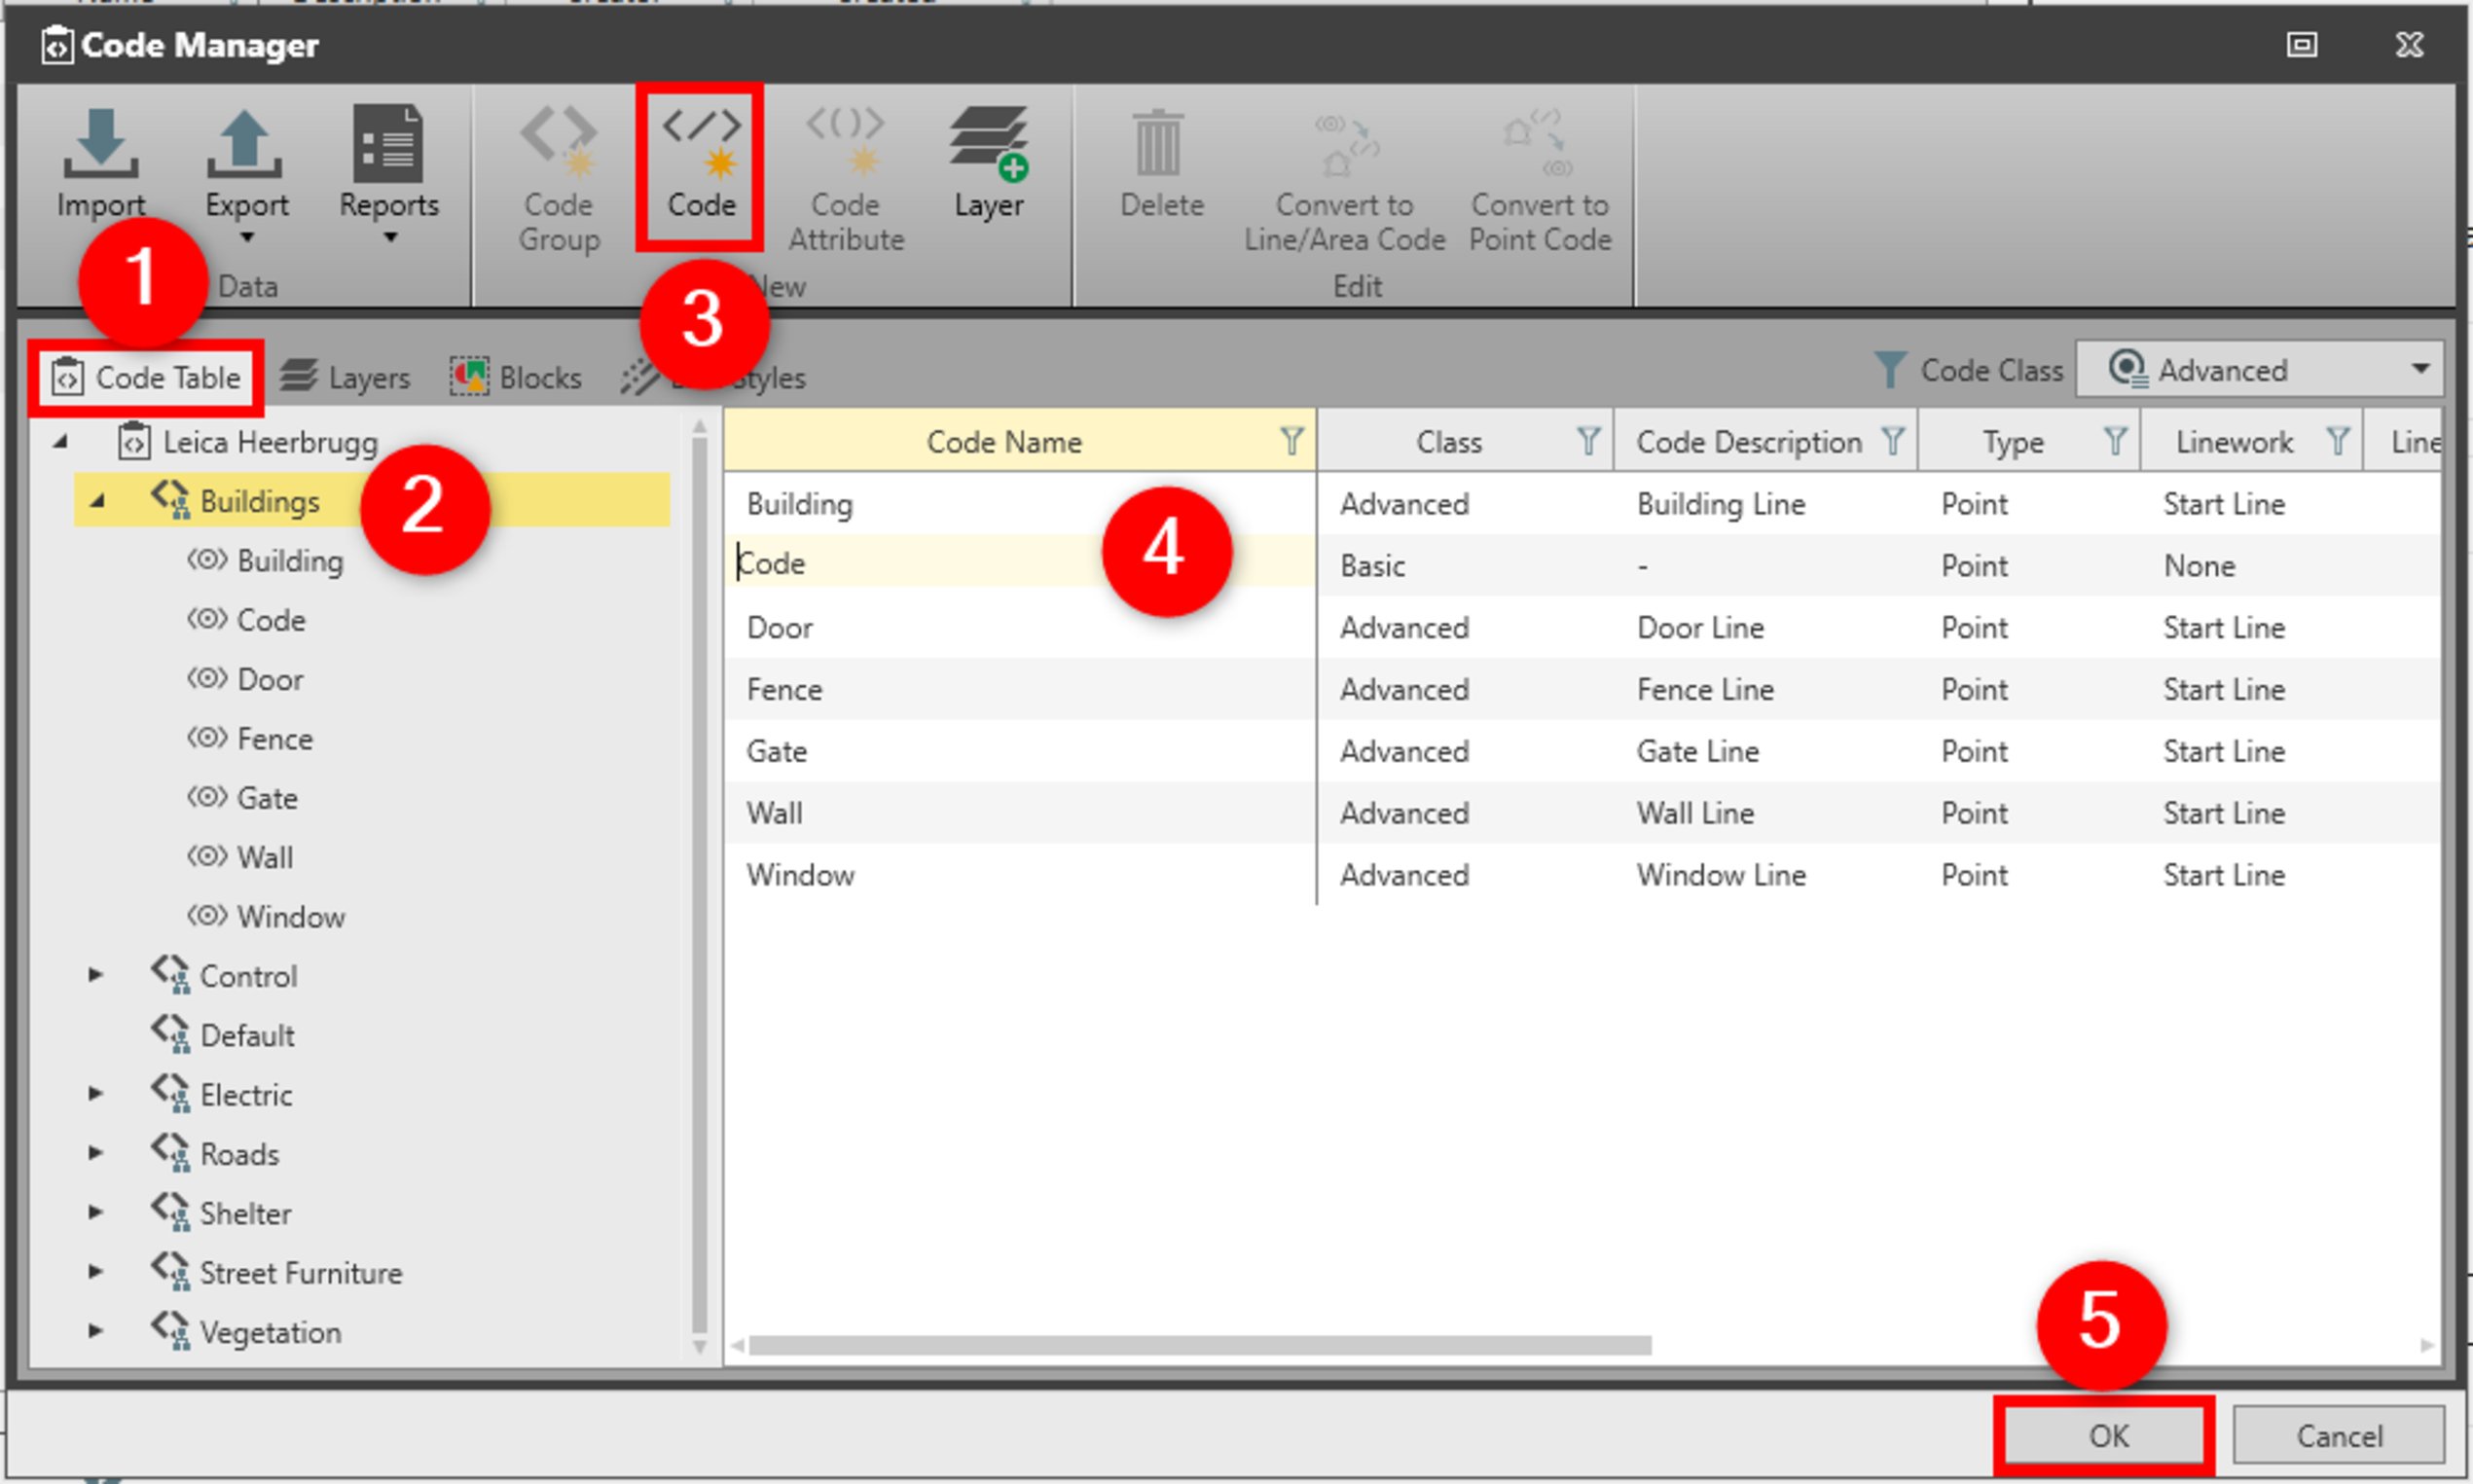Click Convert to Line/Area Code

click(x=1344, y=180)
